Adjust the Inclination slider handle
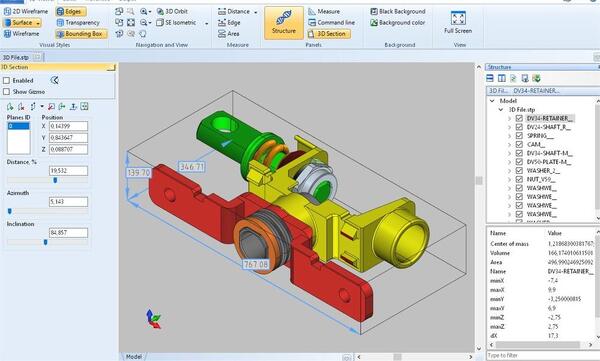This screenshot has height=361, width=600. tap(46, 242)
